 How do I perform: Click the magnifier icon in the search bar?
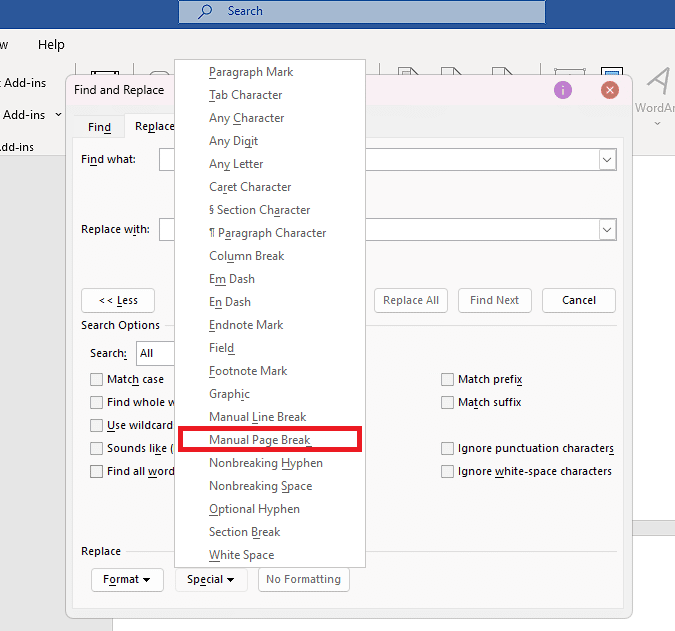coord(205,11)
